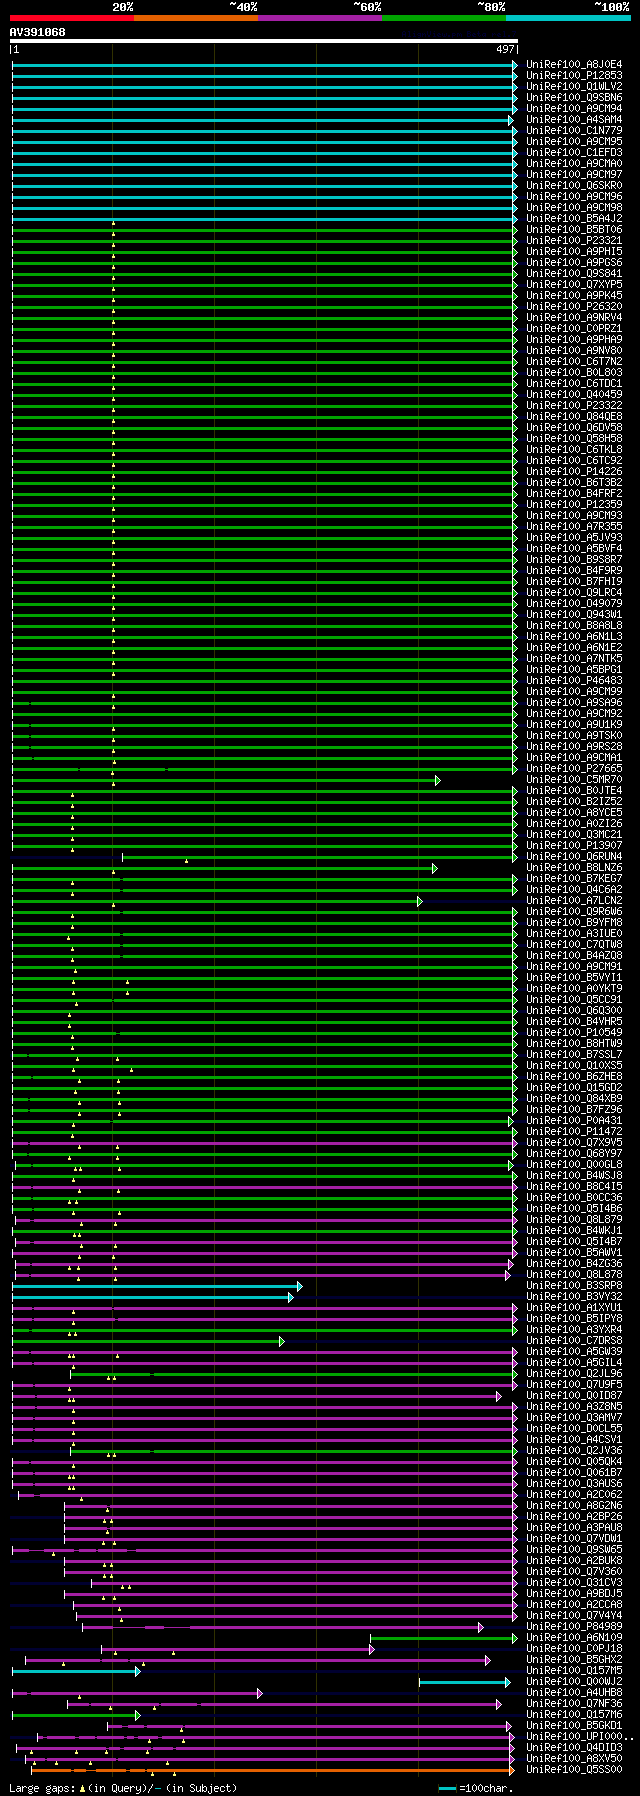
Task: Select label UniRef100_D0CL55
Action: [574, 1429]
